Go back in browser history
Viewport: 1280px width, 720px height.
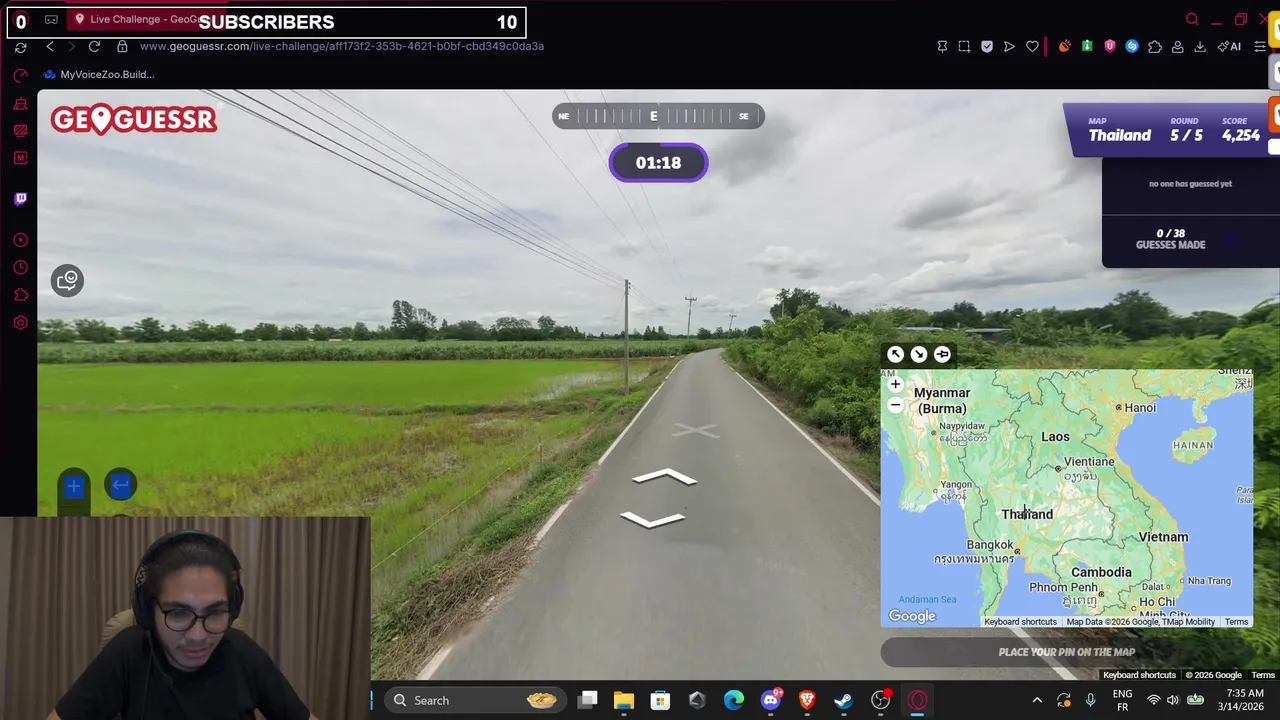click(x=50, y=46)
